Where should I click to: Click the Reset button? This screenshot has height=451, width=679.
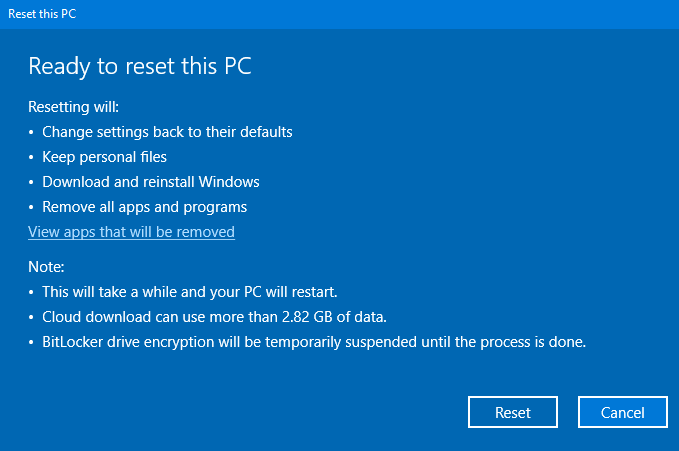point(512,412)
